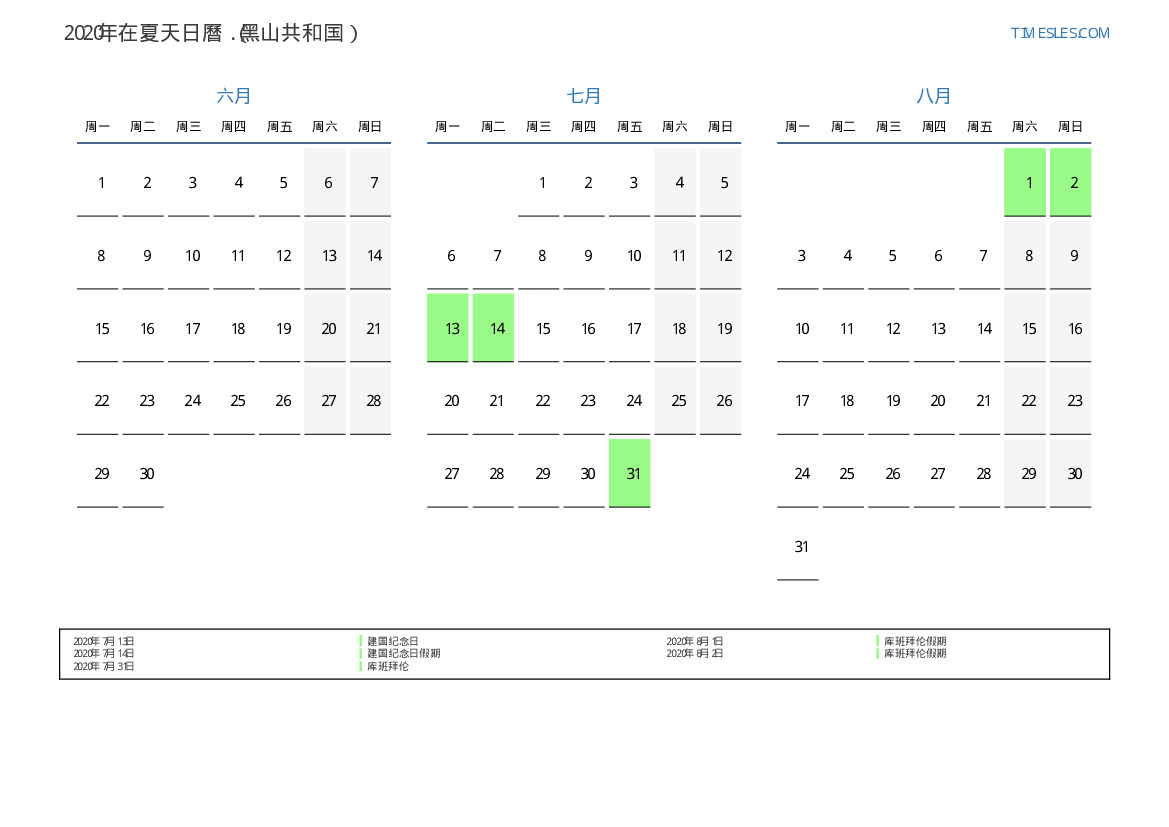Click July 1 date cell
The width and height of the screenshot is (1169, 827).
pos(542,183)
